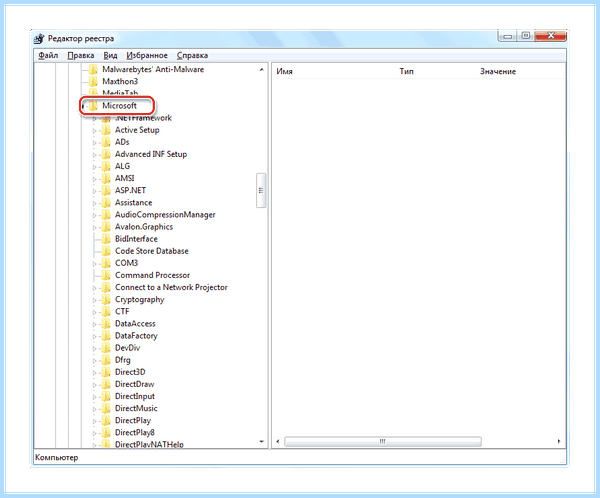Image resolution: width=600 pixels, height=498 pixels.
Task: Expand the DirectMusic key
Action: (95, 409)
